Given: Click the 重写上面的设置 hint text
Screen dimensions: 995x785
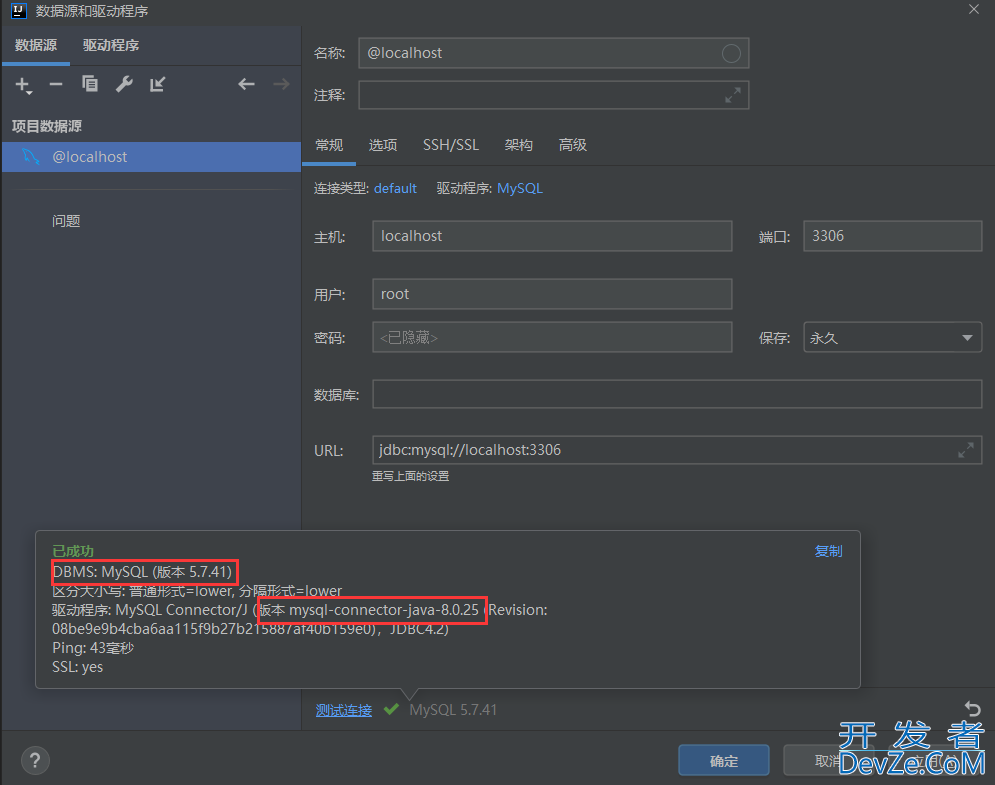Looking at the screenshot, I should point(411,476).
